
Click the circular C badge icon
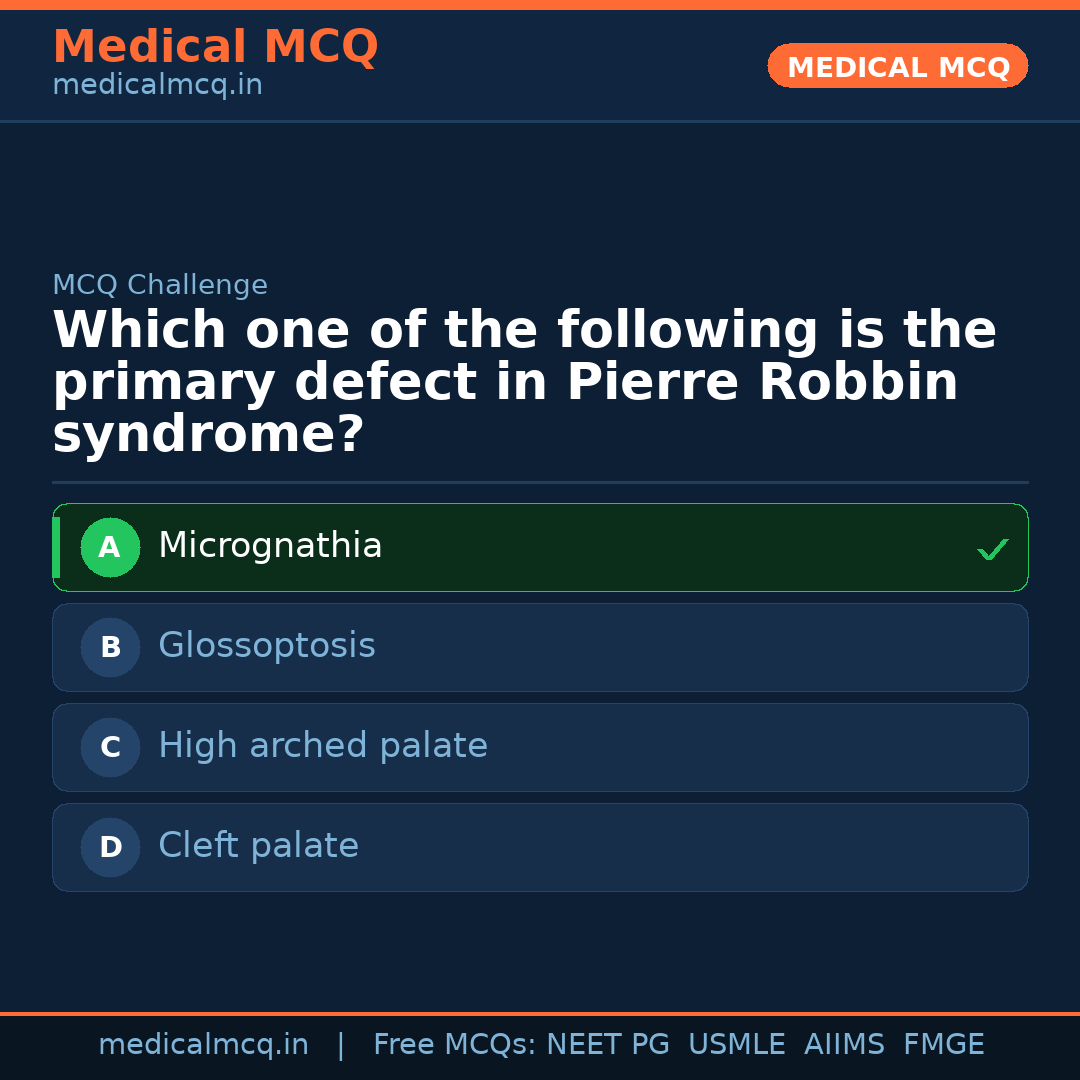[110, 747]
